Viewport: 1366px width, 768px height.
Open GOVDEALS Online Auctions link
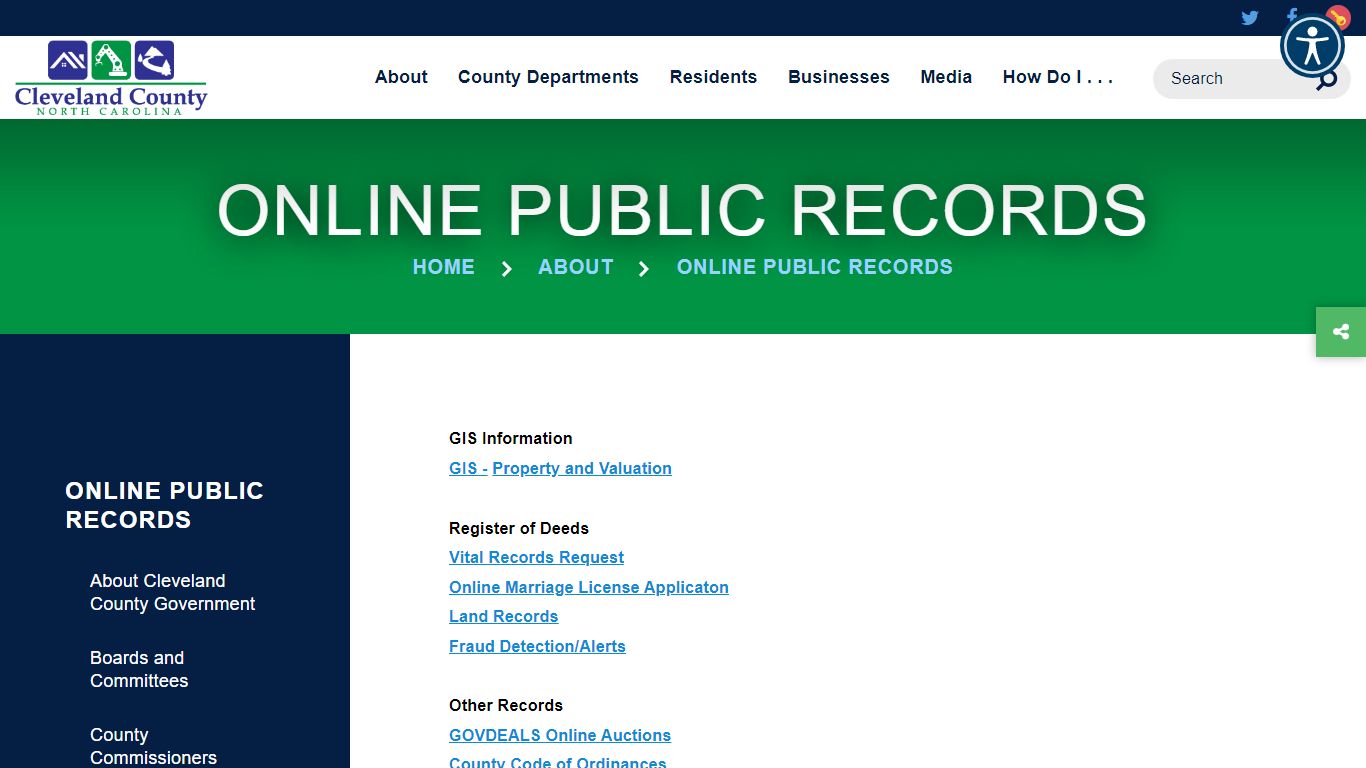tap(559, 735)
